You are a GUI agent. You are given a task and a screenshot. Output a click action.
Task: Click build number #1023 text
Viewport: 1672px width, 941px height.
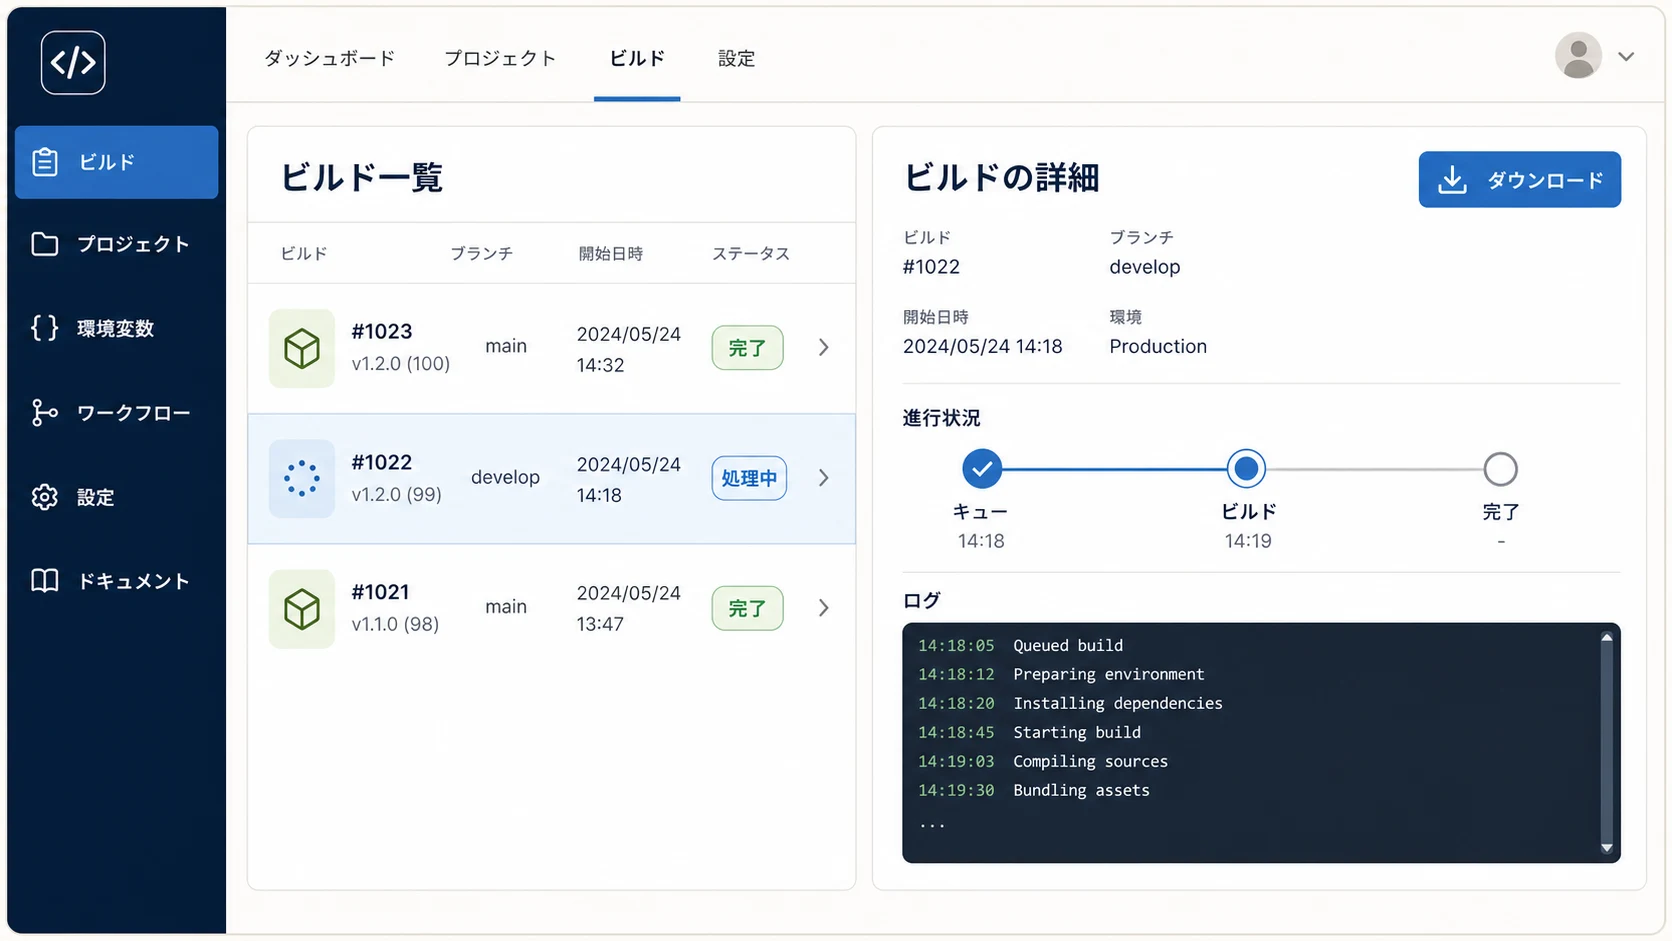[x=382, y=331]
